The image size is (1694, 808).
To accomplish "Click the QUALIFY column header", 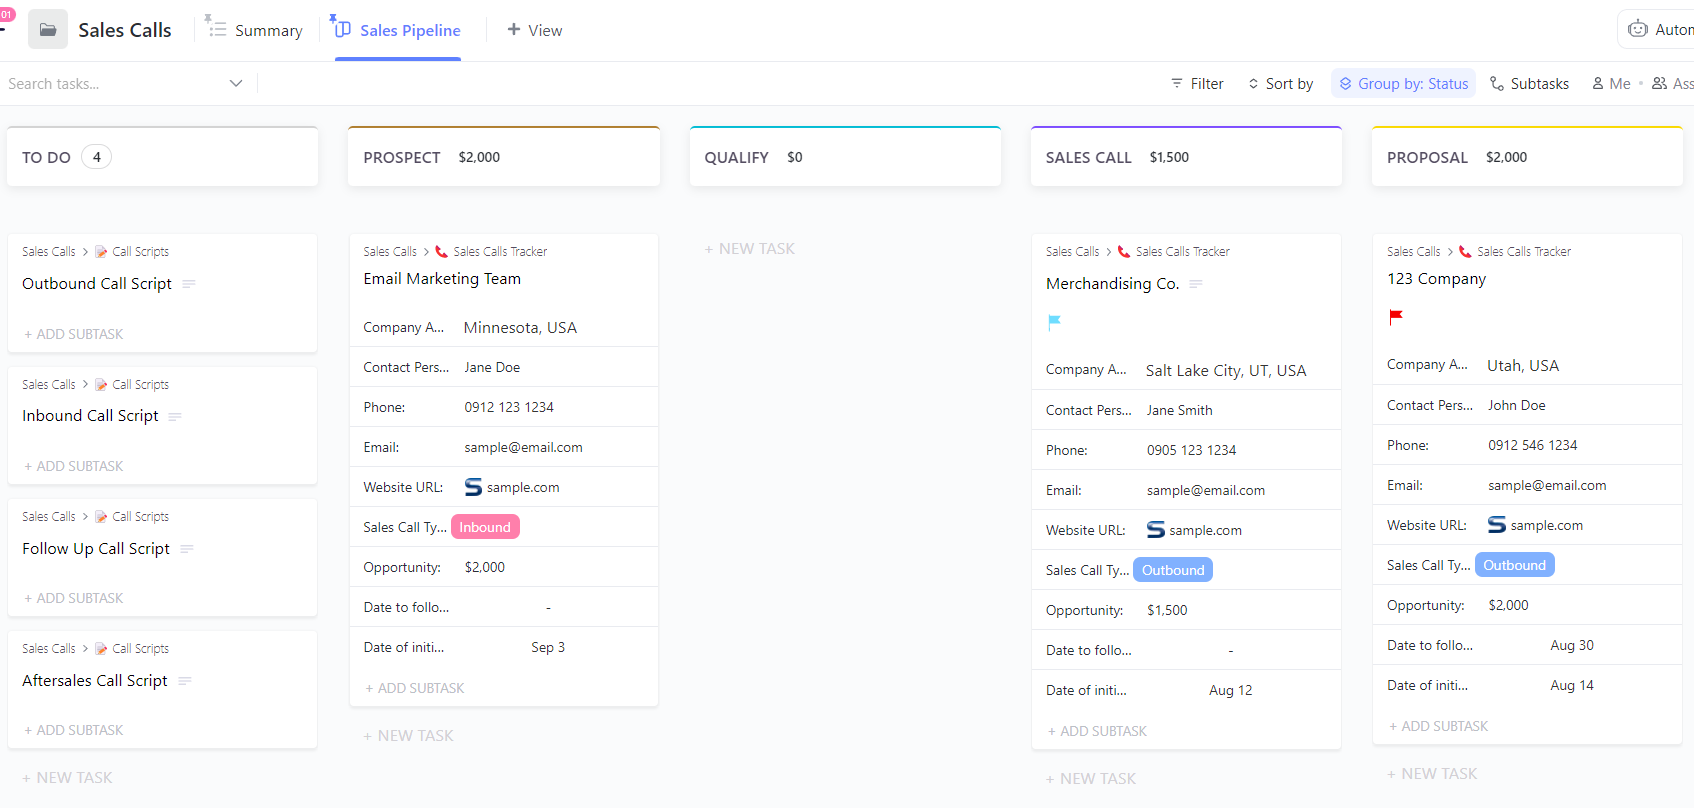I will [x=845, y=157].
